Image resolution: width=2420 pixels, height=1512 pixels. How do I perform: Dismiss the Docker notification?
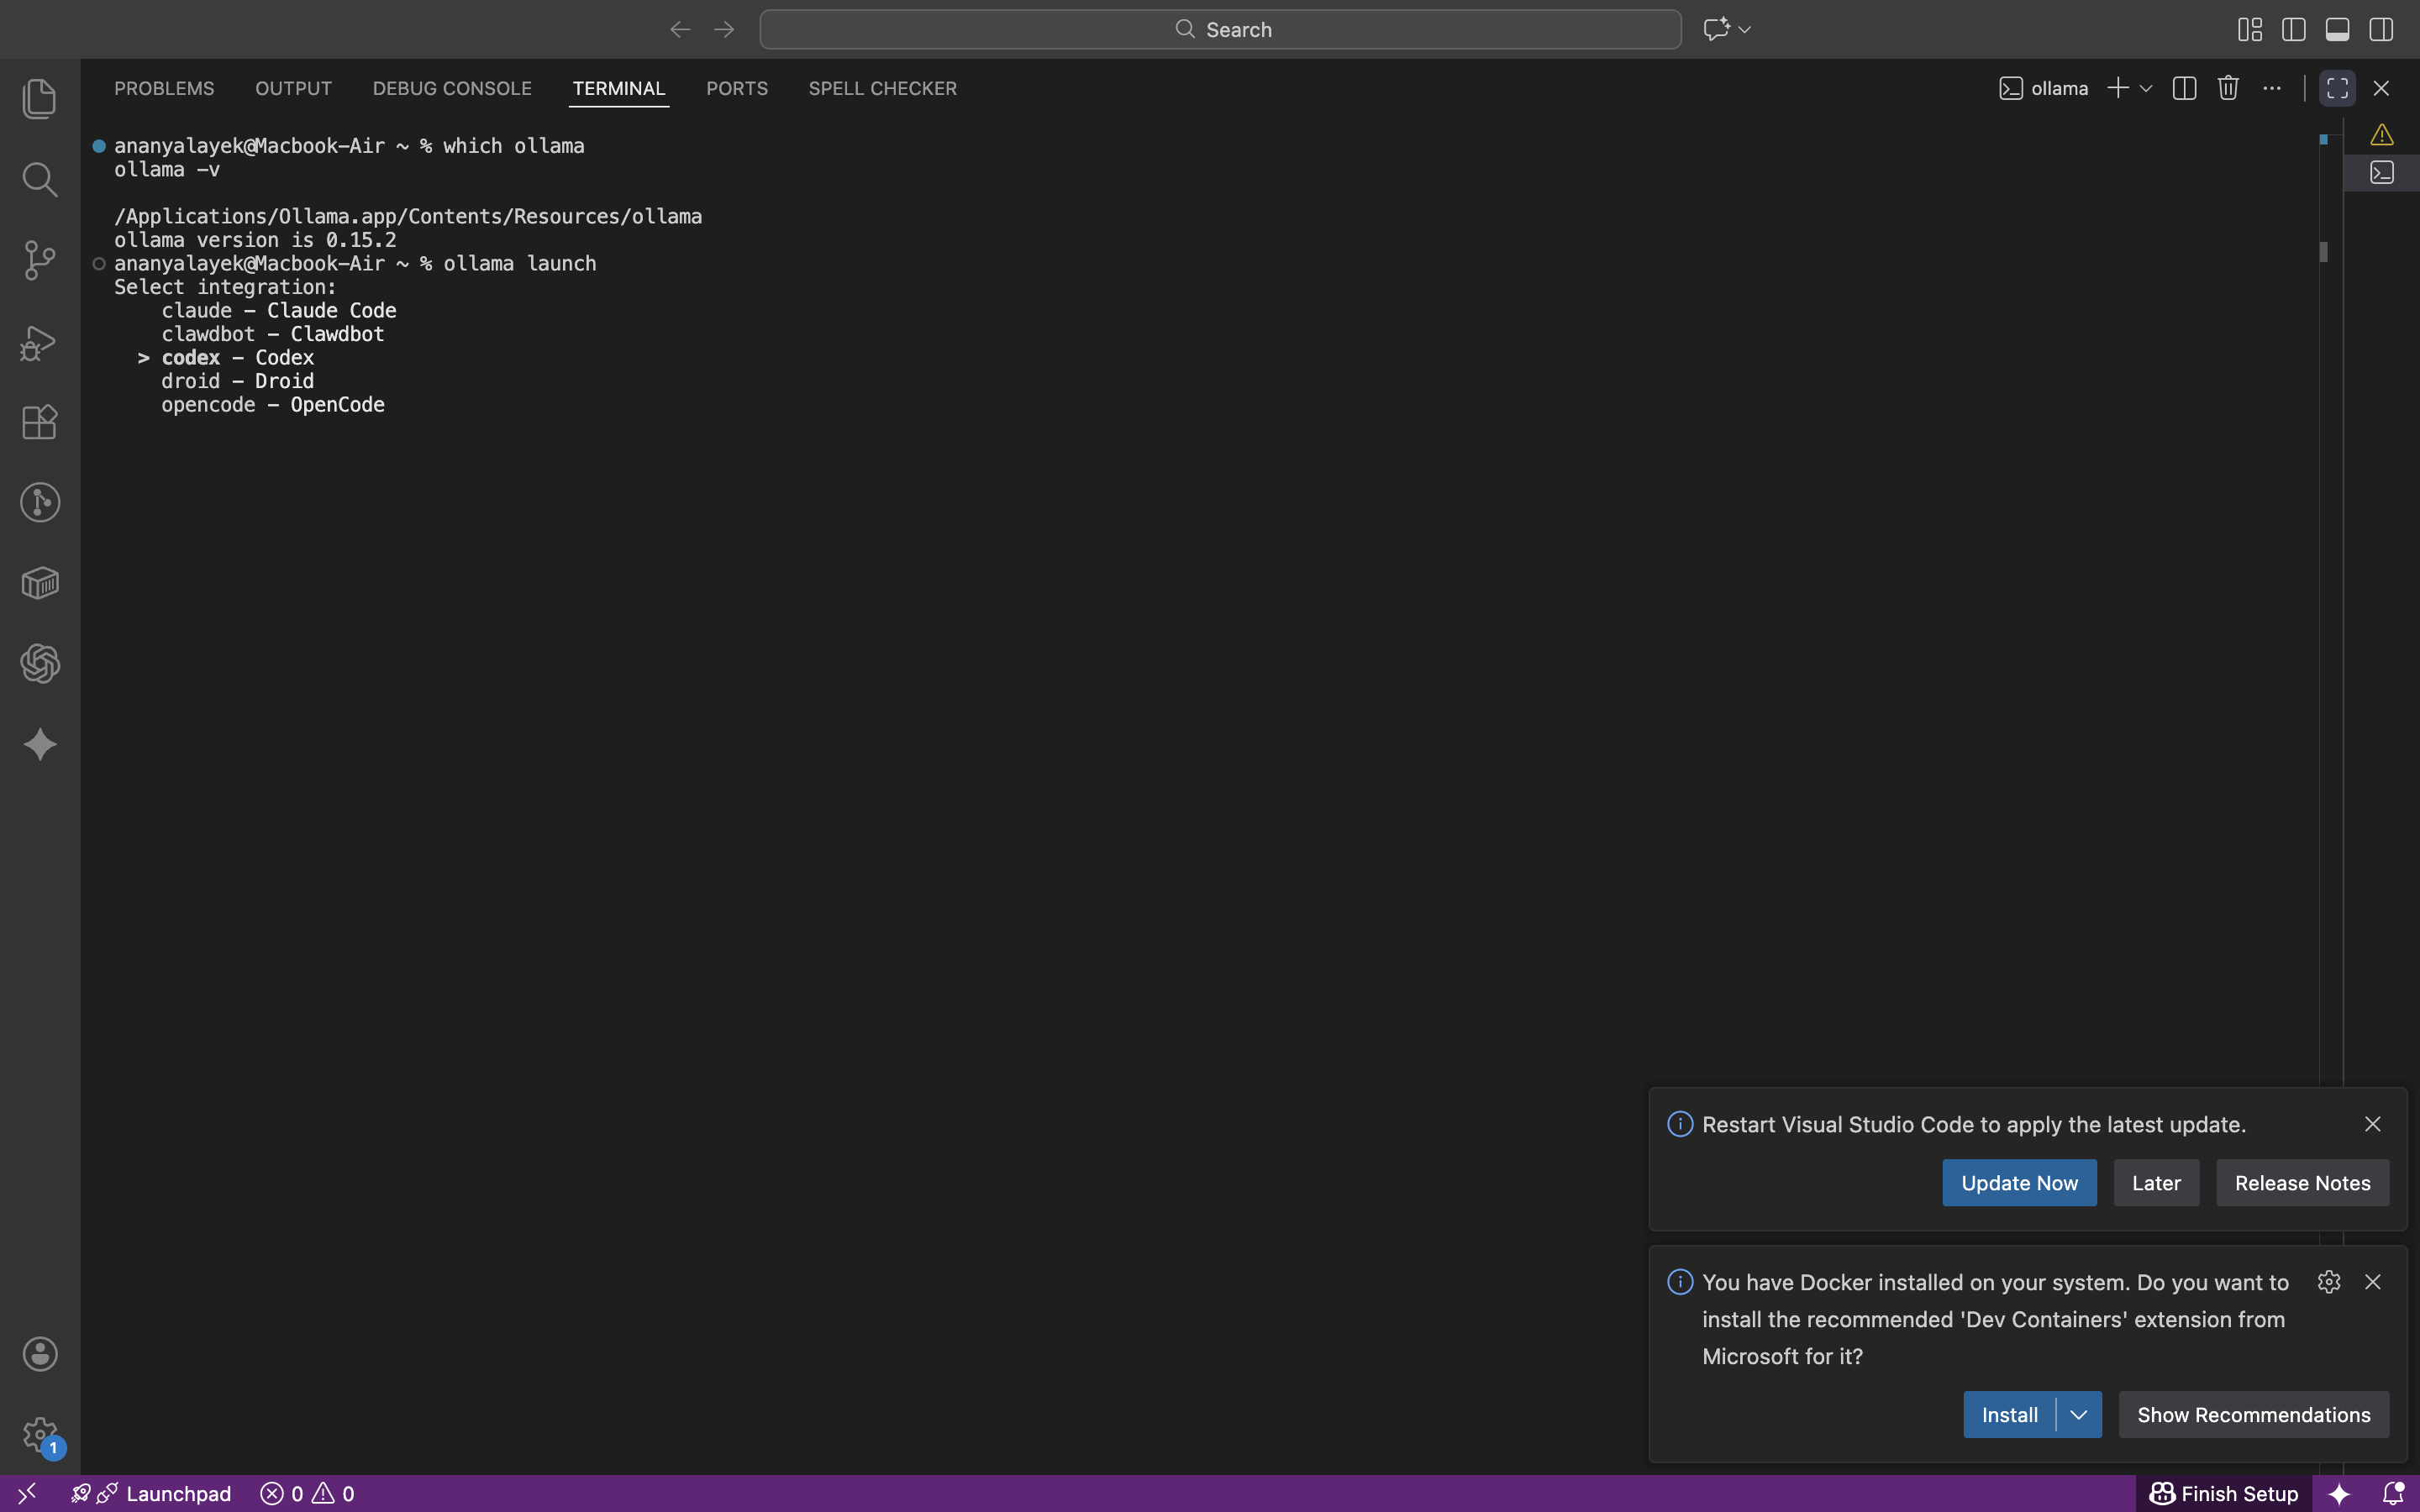(x=2372, y=1282)
